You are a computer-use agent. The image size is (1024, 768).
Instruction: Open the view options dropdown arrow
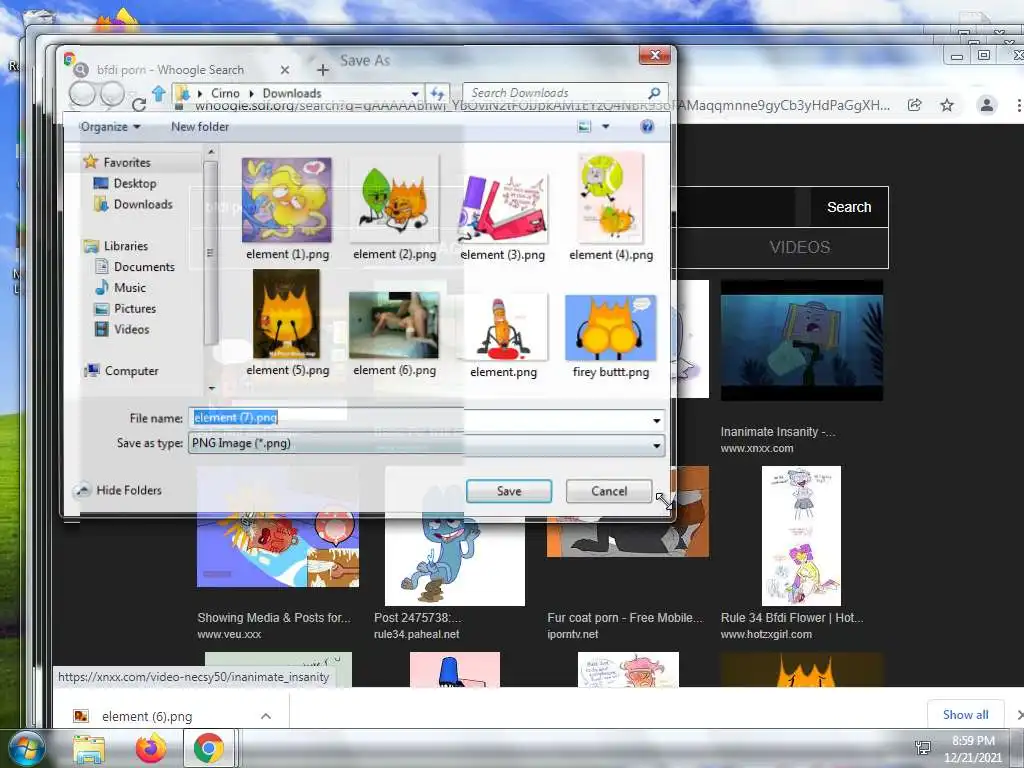pos(605,127)
